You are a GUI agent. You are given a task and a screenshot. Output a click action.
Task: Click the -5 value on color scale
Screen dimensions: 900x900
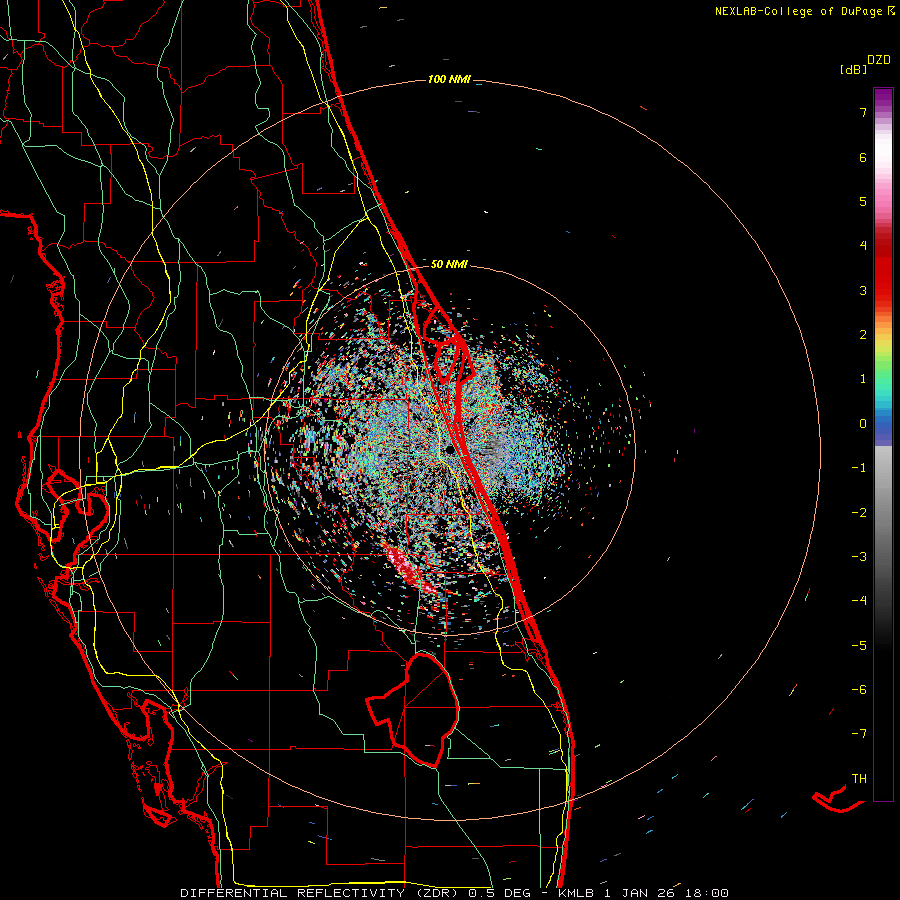pos(859,646)
